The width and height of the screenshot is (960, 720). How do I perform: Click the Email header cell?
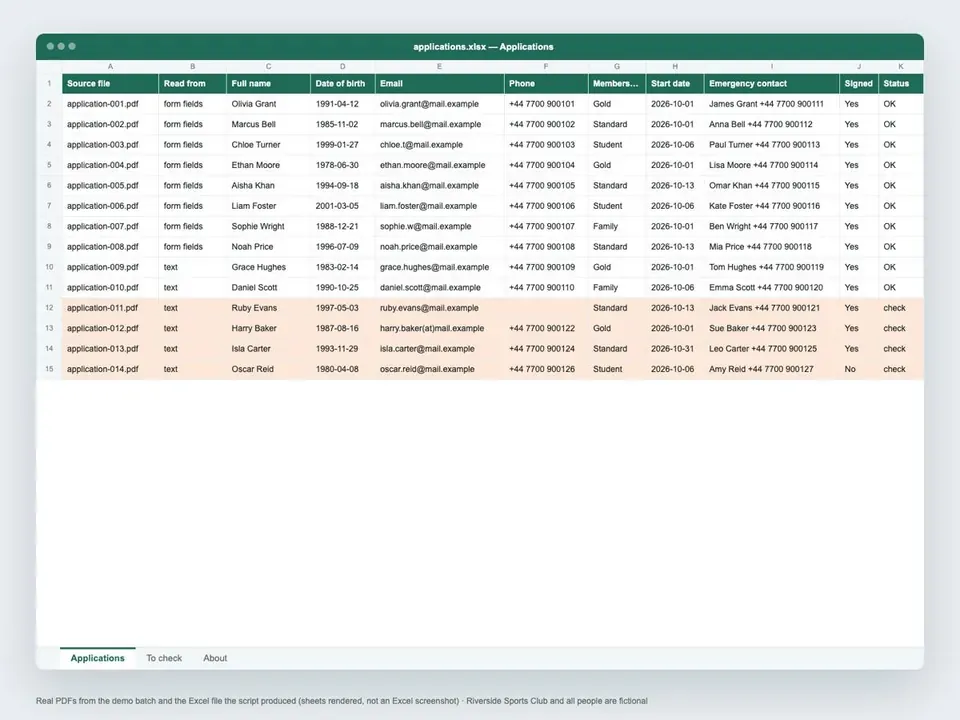coord(440,83)
